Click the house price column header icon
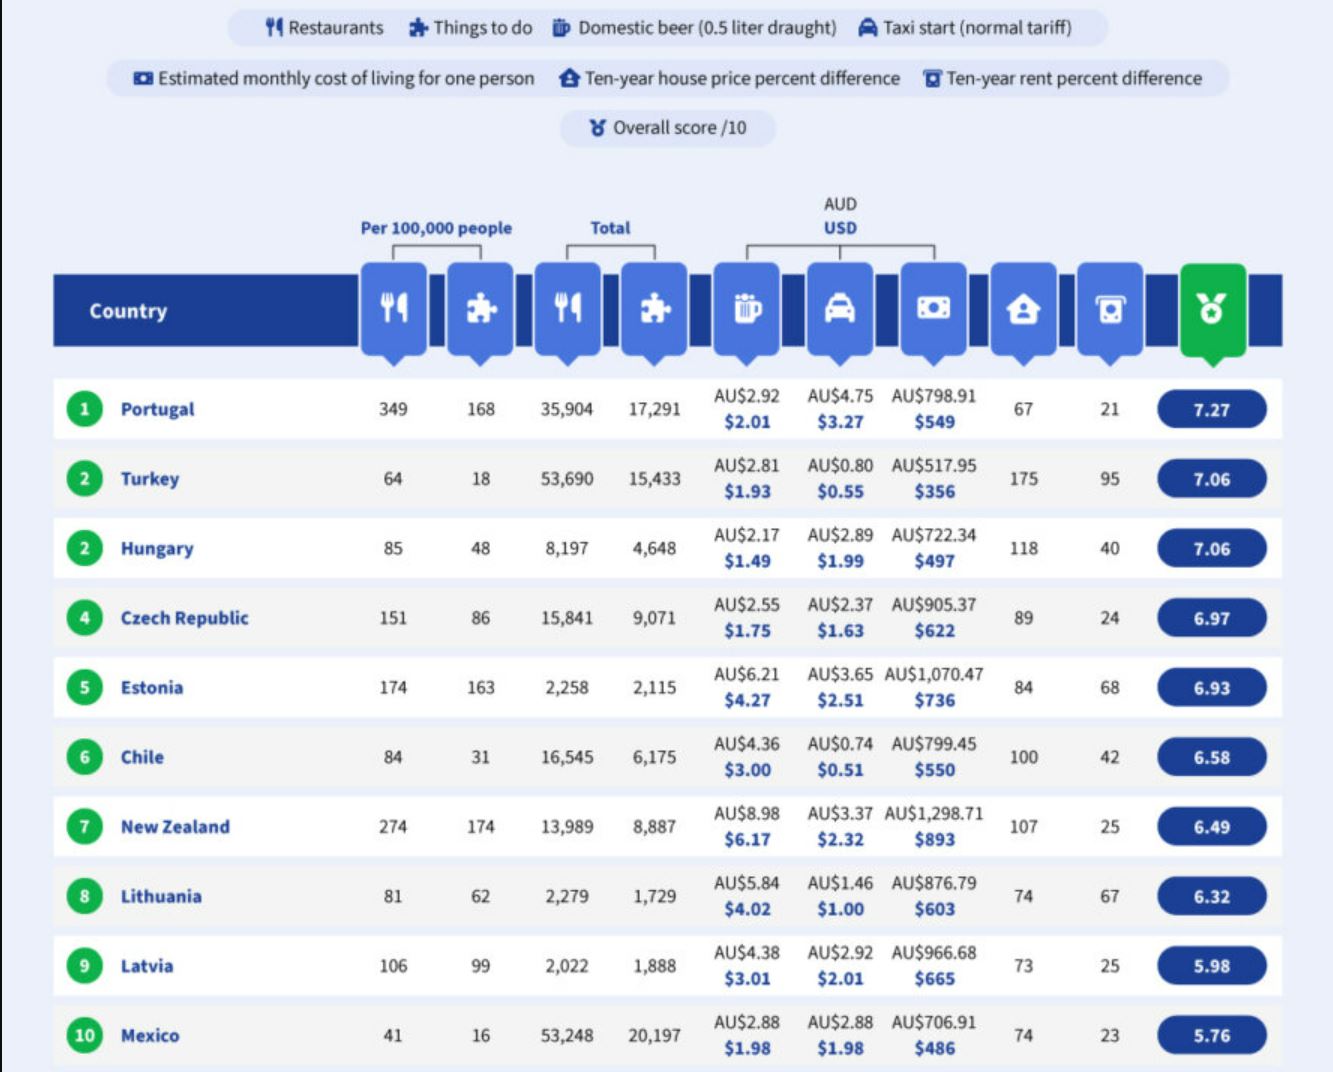 click(1023, 310)
